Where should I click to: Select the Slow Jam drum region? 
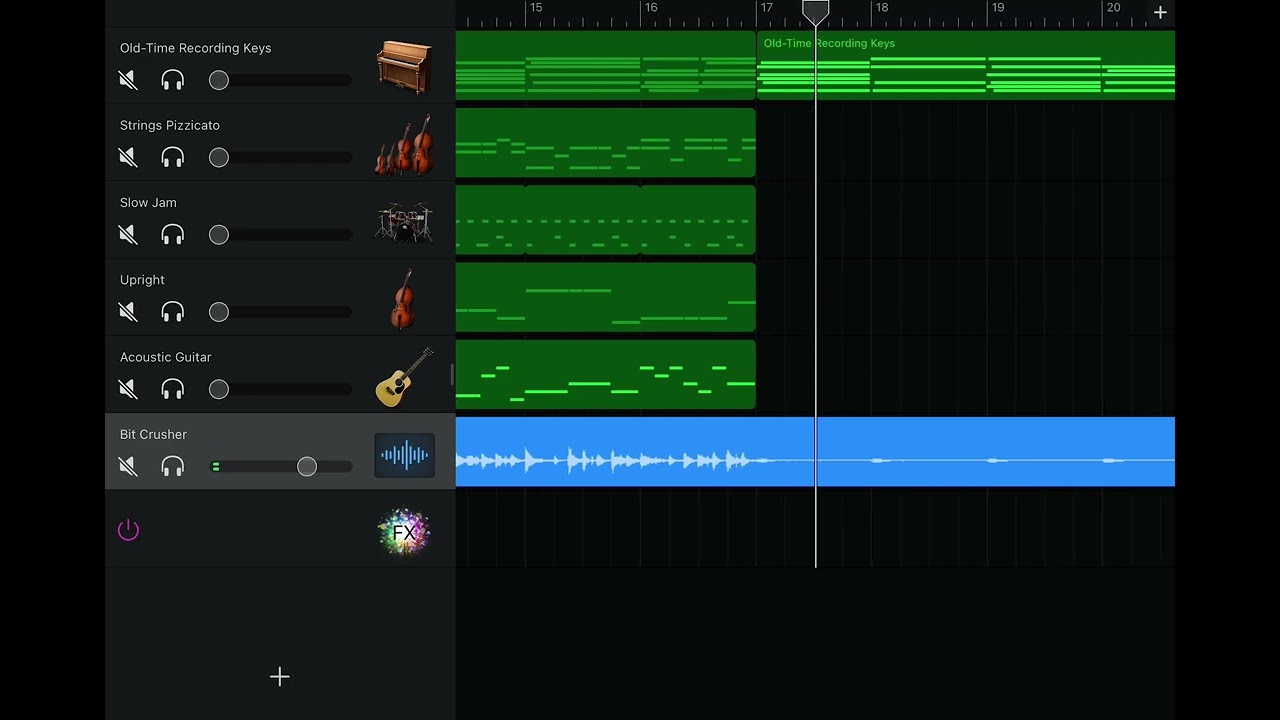(x=606, y=220)
